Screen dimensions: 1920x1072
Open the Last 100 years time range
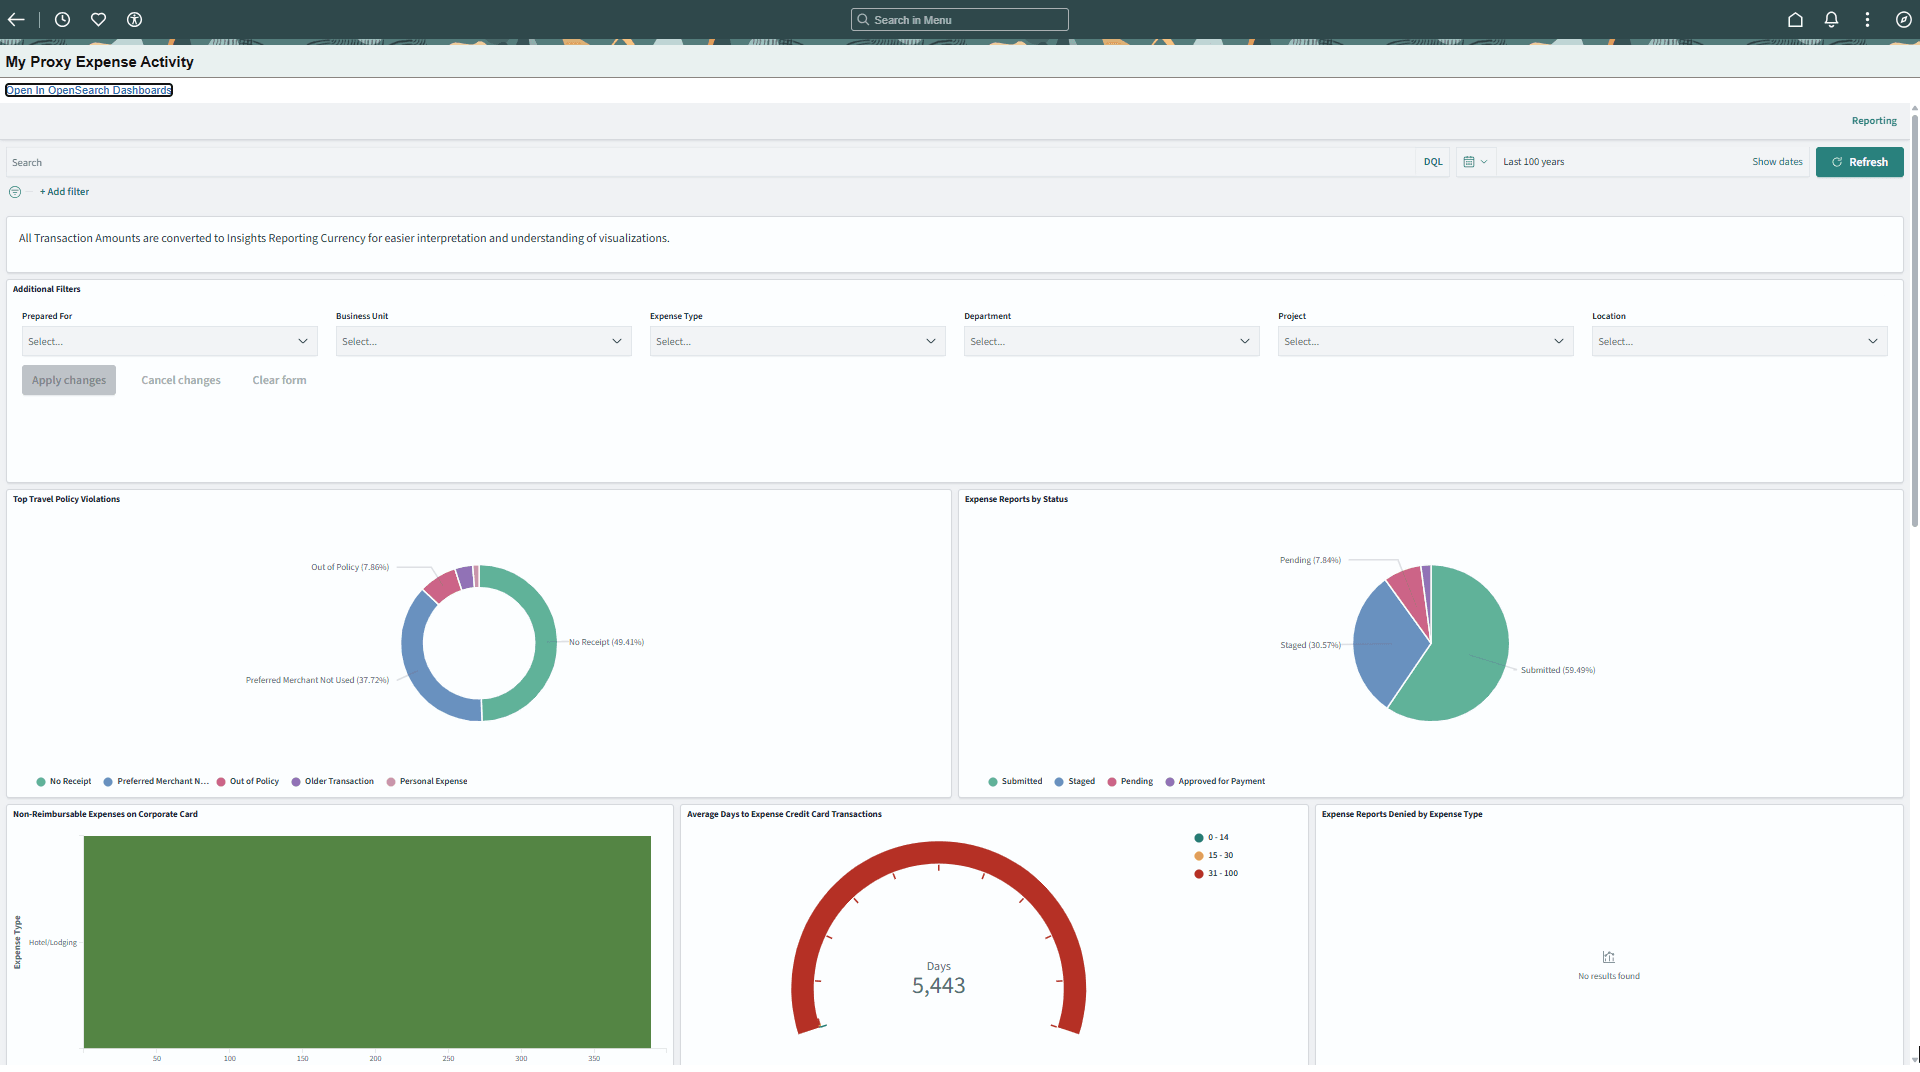point(1533,162)
